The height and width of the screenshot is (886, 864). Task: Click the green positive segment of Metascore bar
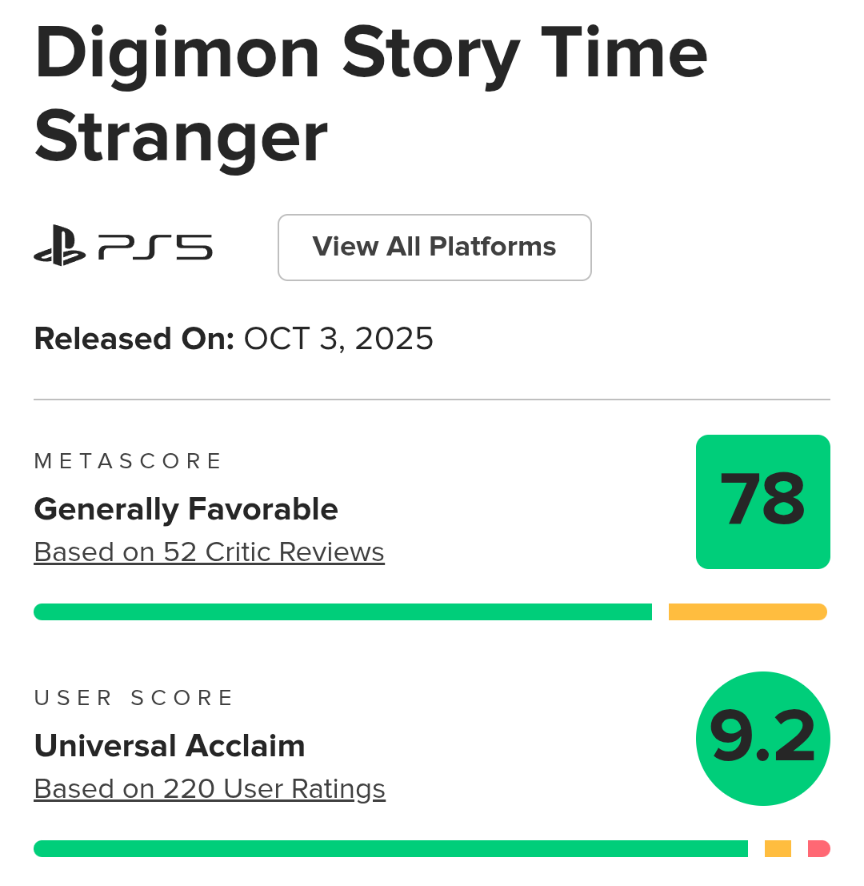342,612
